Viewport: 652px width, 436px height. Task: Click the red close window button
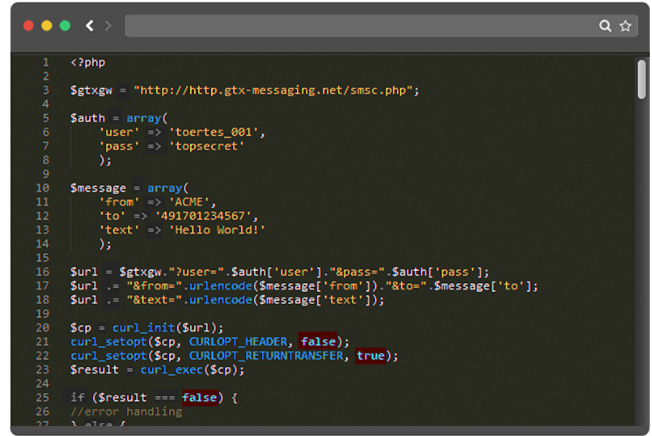(28, 26)
